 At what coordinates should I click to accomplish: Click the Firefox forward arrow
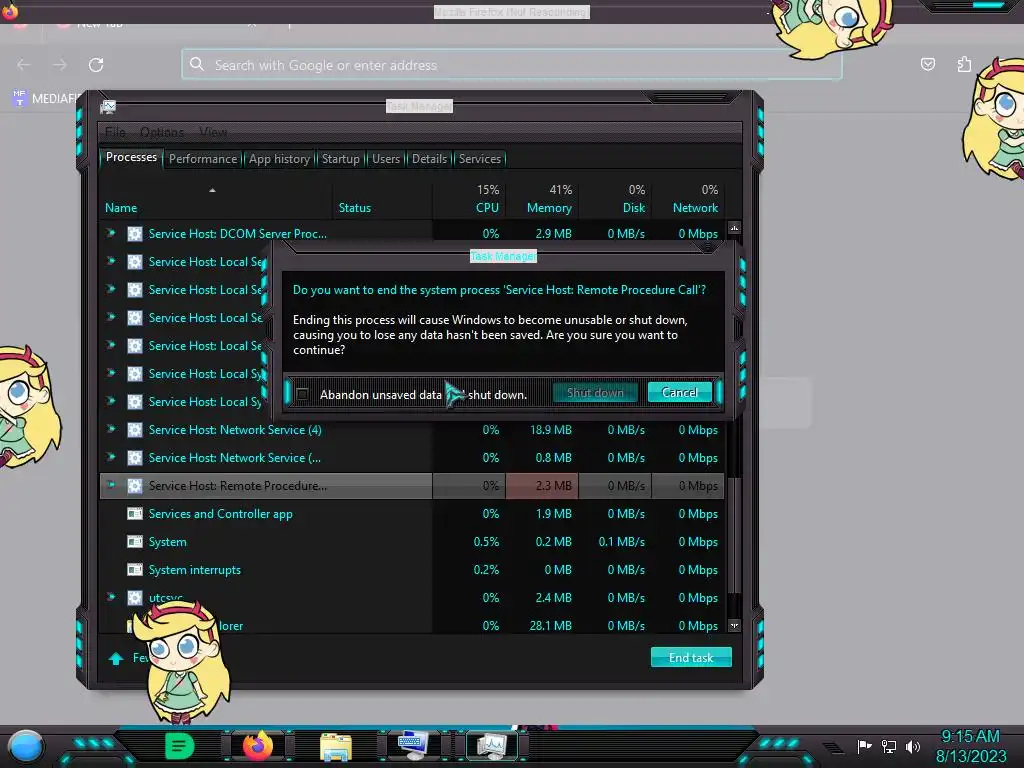(x=60, y=65)
